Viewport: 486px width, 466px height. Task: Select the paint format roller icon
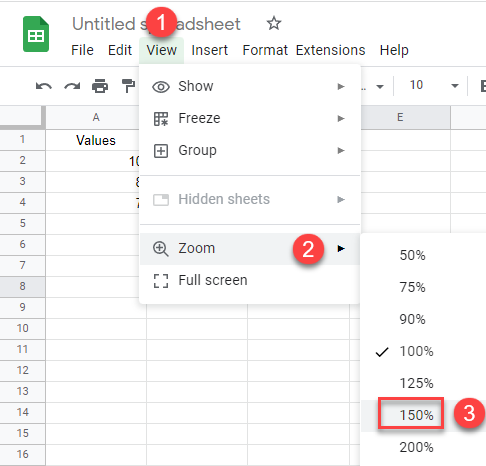[128, 86]
